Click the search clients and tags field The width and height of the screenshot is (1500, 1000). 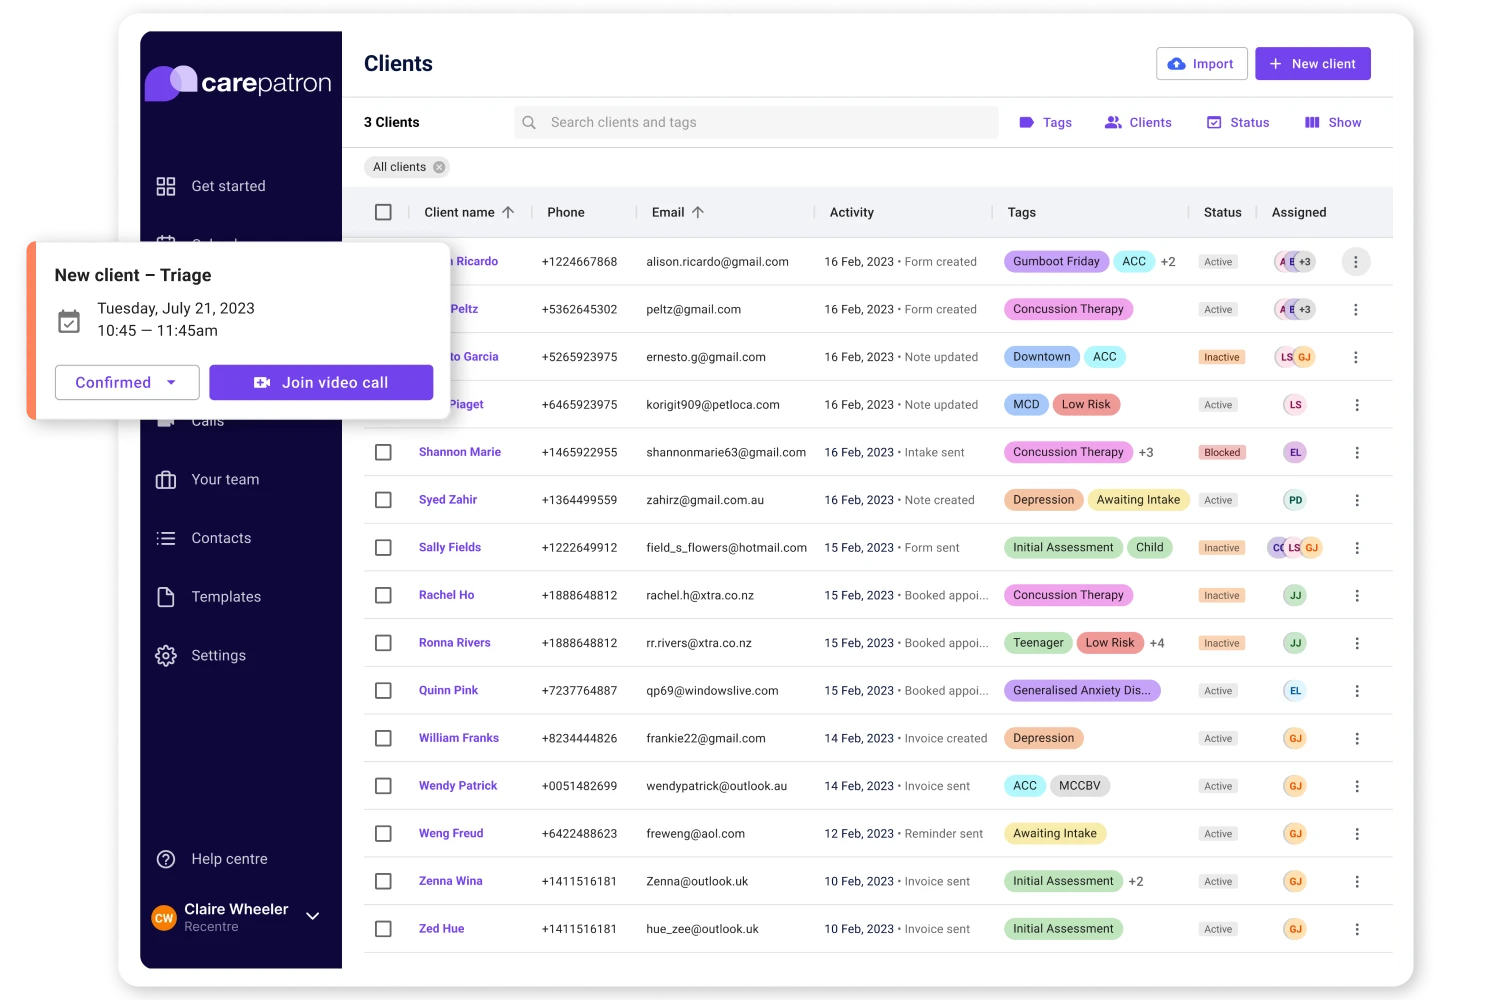click(755, 122)
